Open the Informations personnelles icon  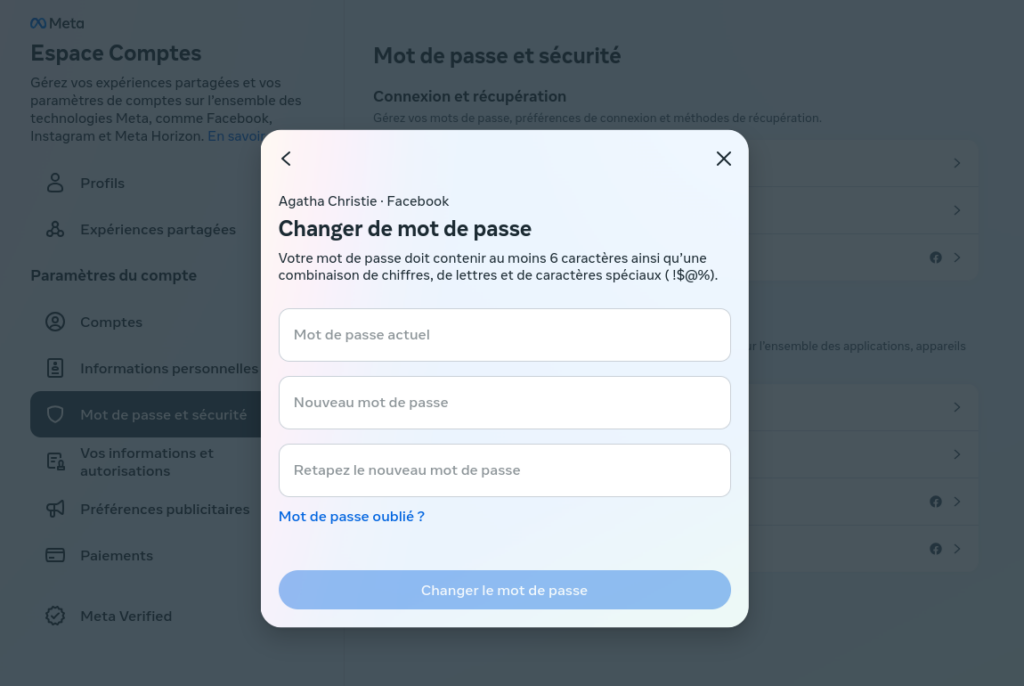[x=56, y=368]
